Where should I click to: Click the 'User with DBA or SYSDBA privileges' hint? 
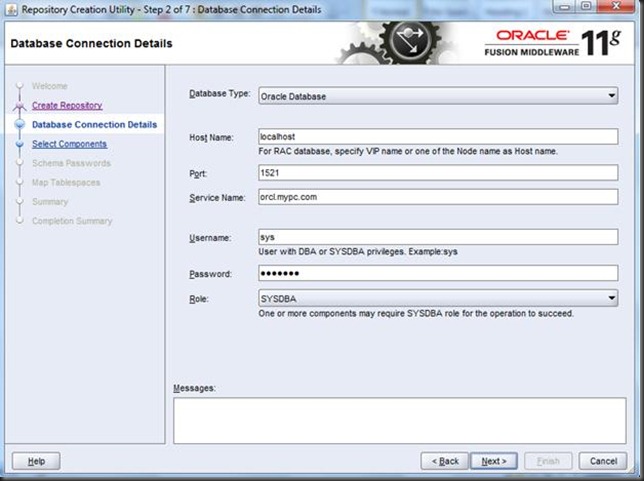tap(358, 251)
